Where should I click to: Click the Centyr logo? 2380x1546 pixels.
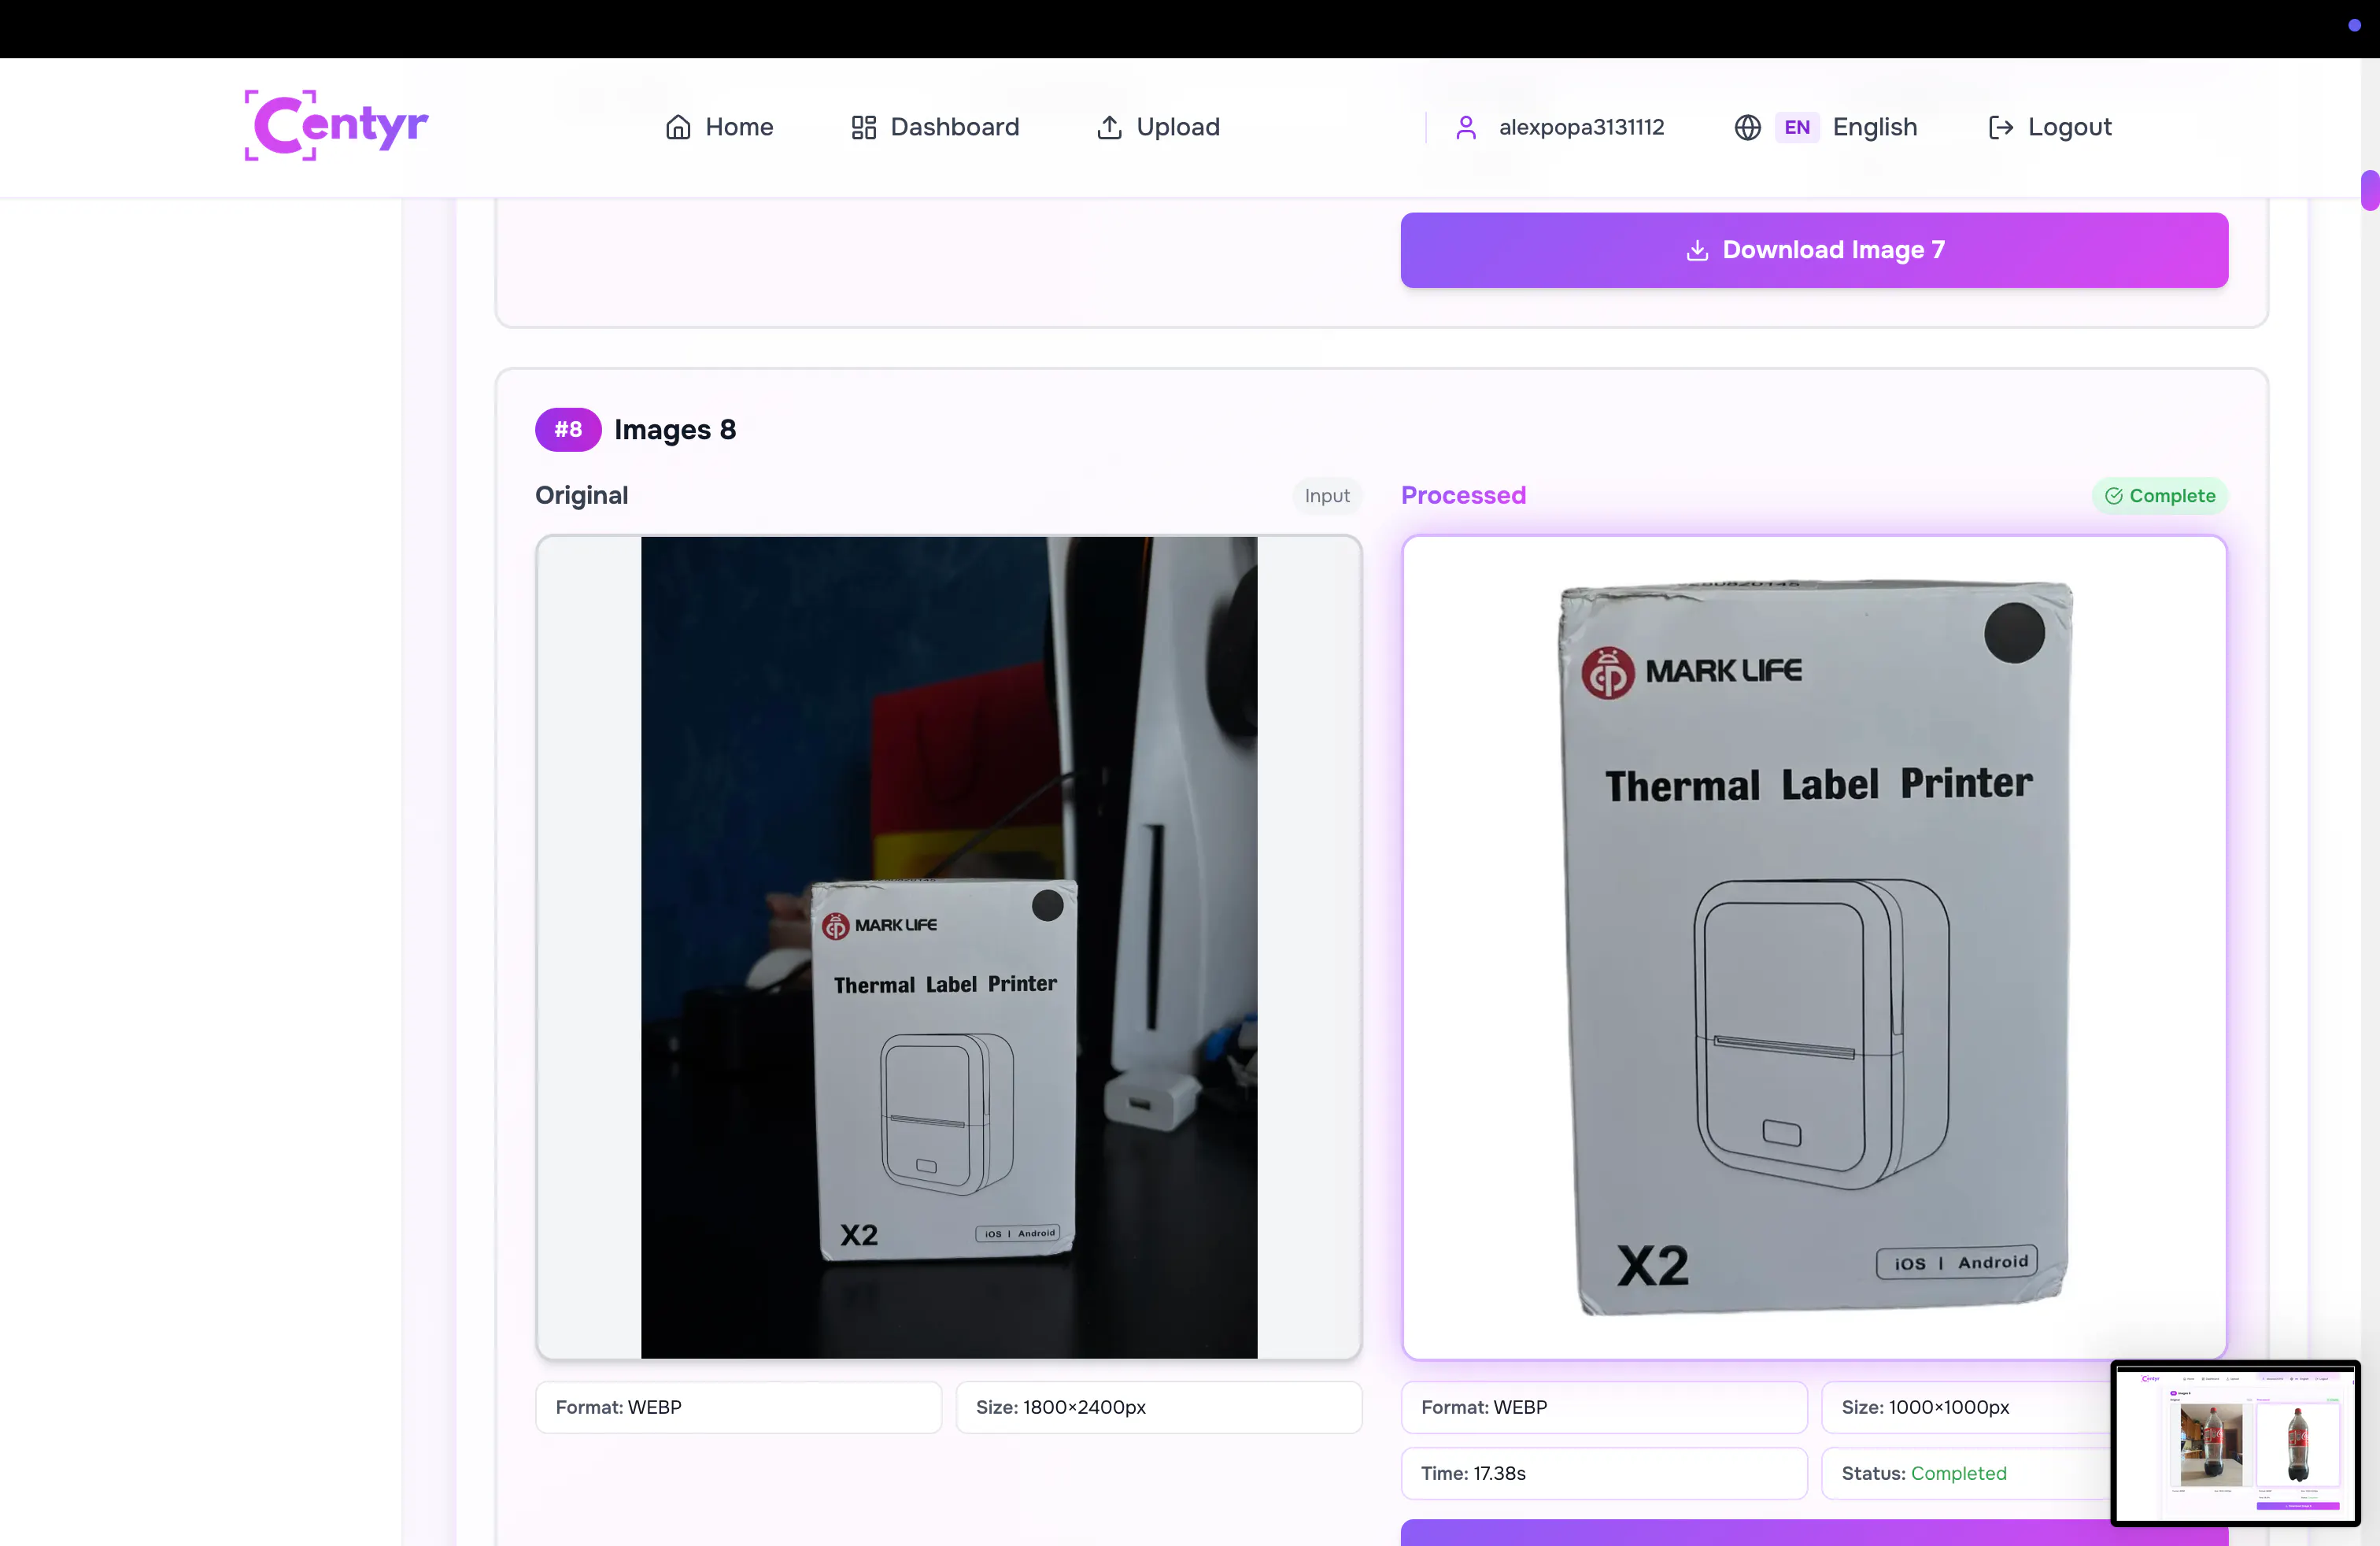pyautogui.click(x=336, y=126)
